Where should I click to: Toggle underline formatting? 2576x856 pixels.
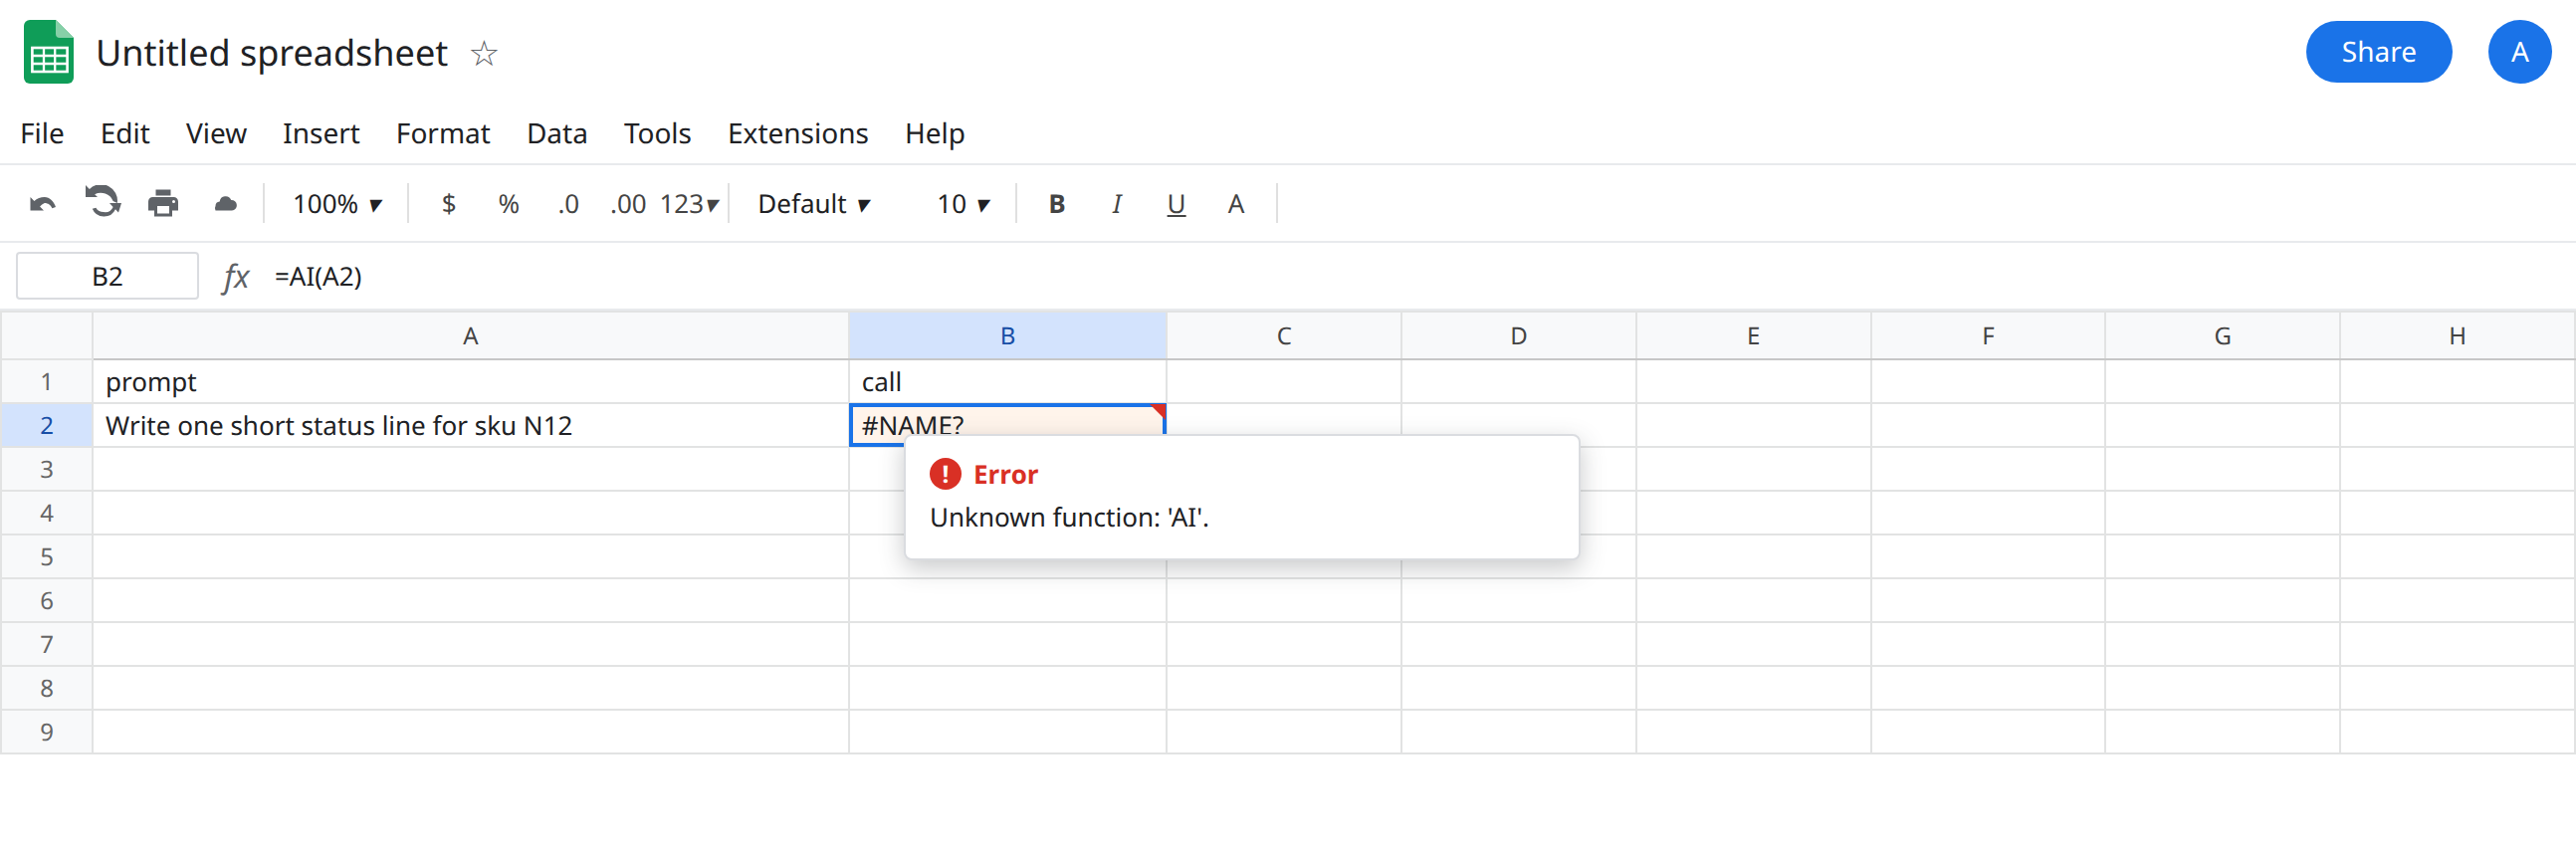[x=1176, y=204]
